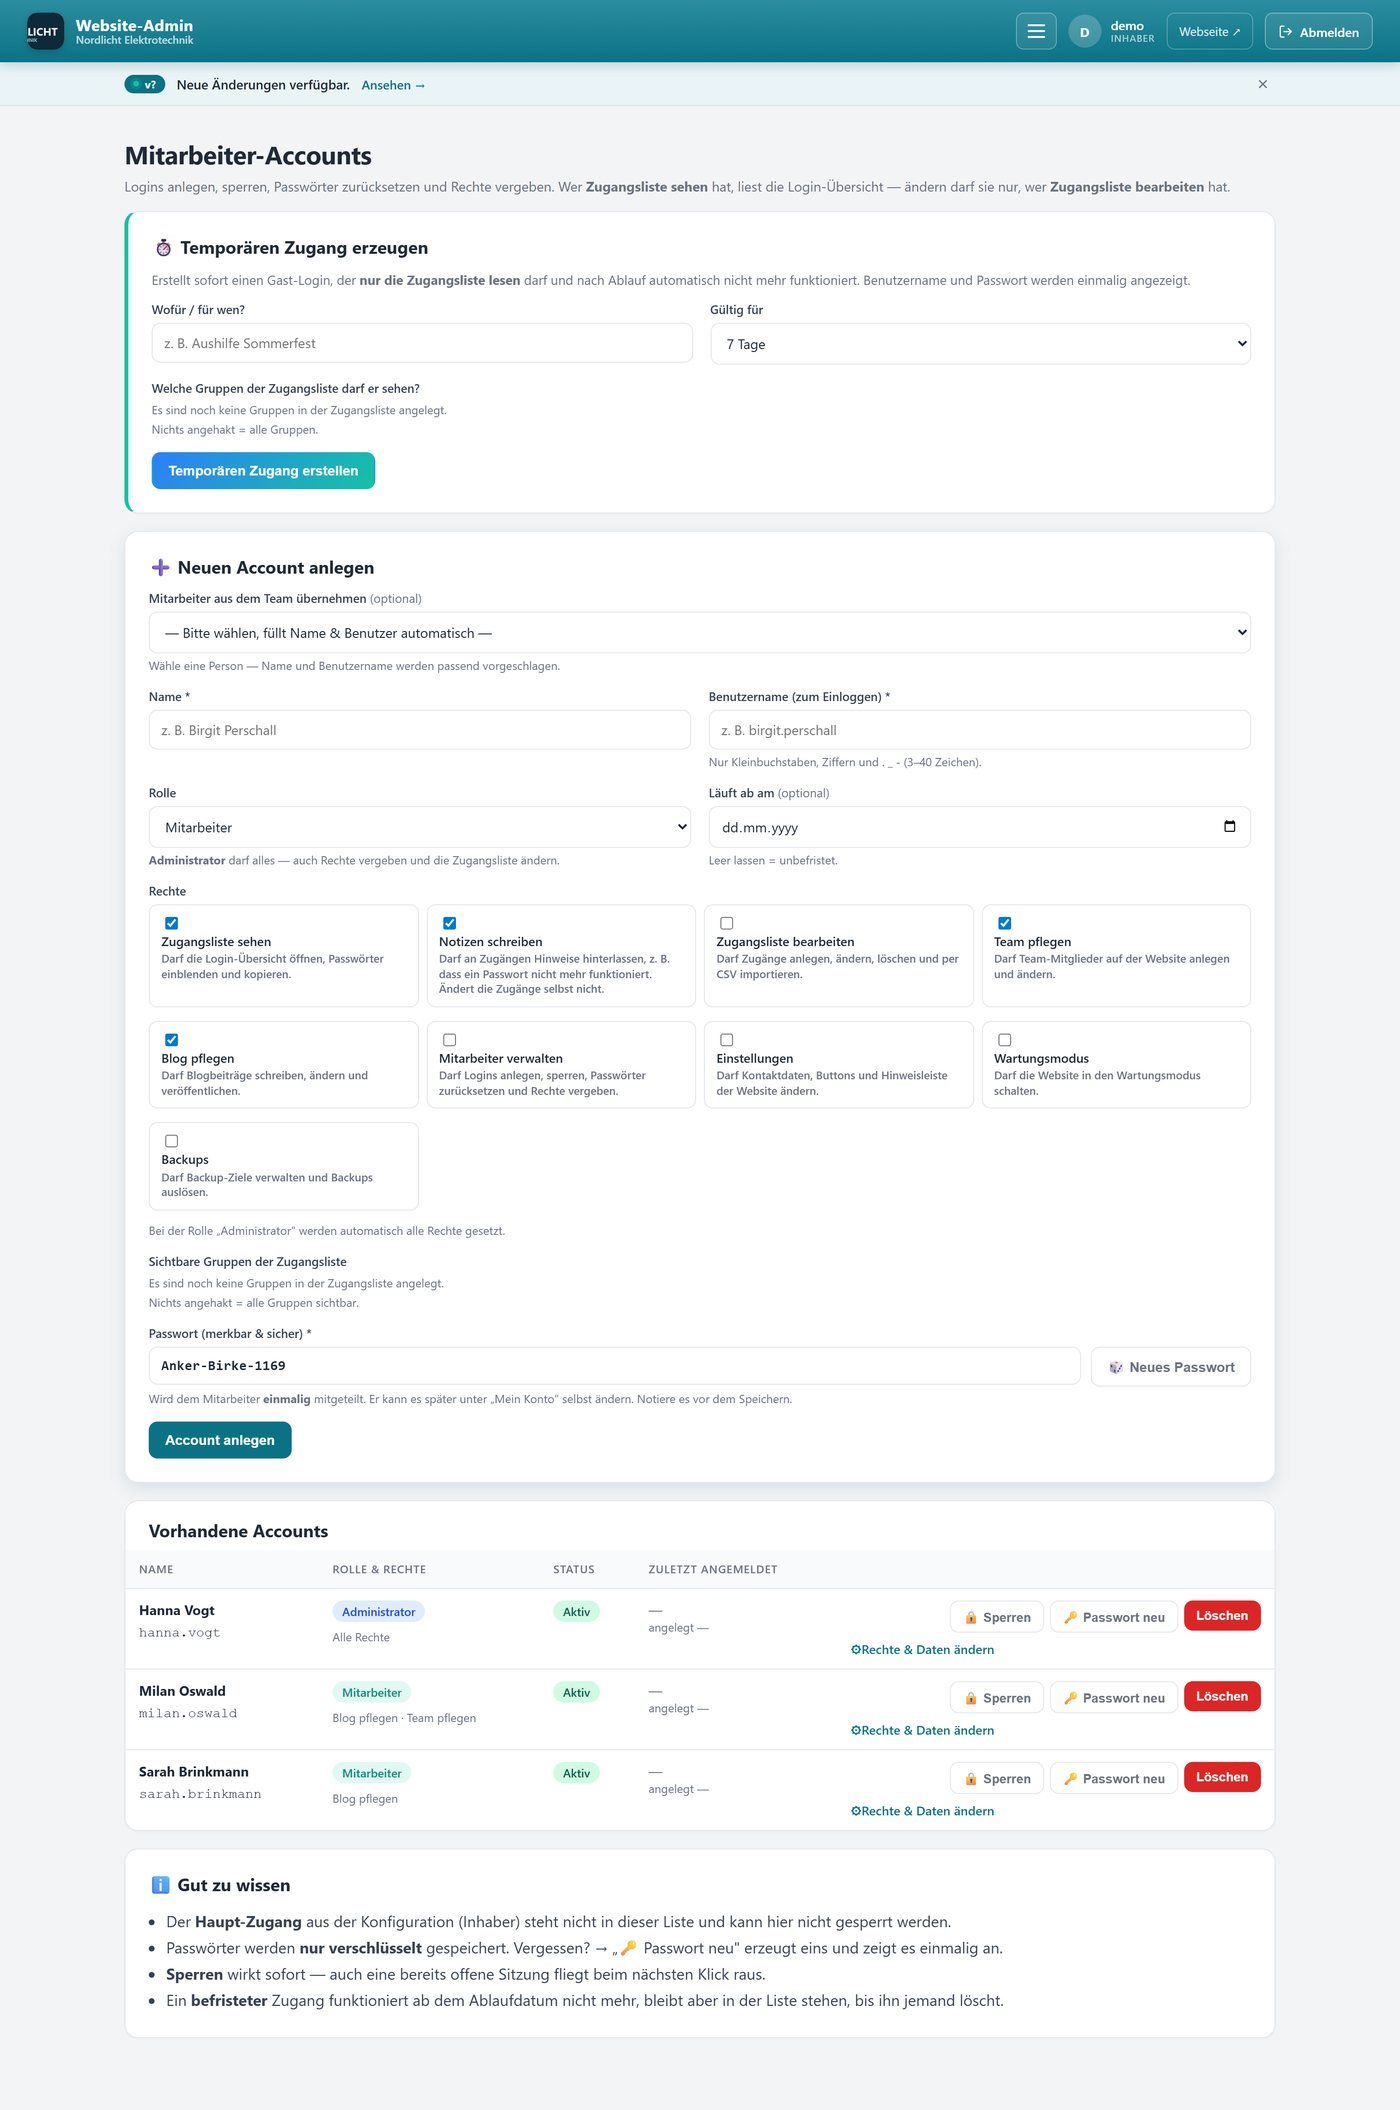Viewport: 1400px width, 2110px height.
Task: Click the info icon beside Gut zu wissen
Action: click(x=160, y=1885)
